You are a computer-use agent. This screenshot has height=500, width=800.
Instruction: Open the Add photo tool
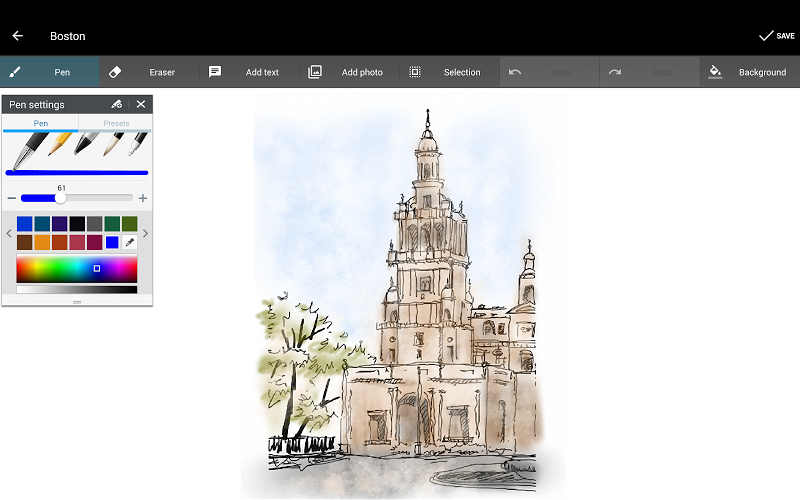(345, 72)
